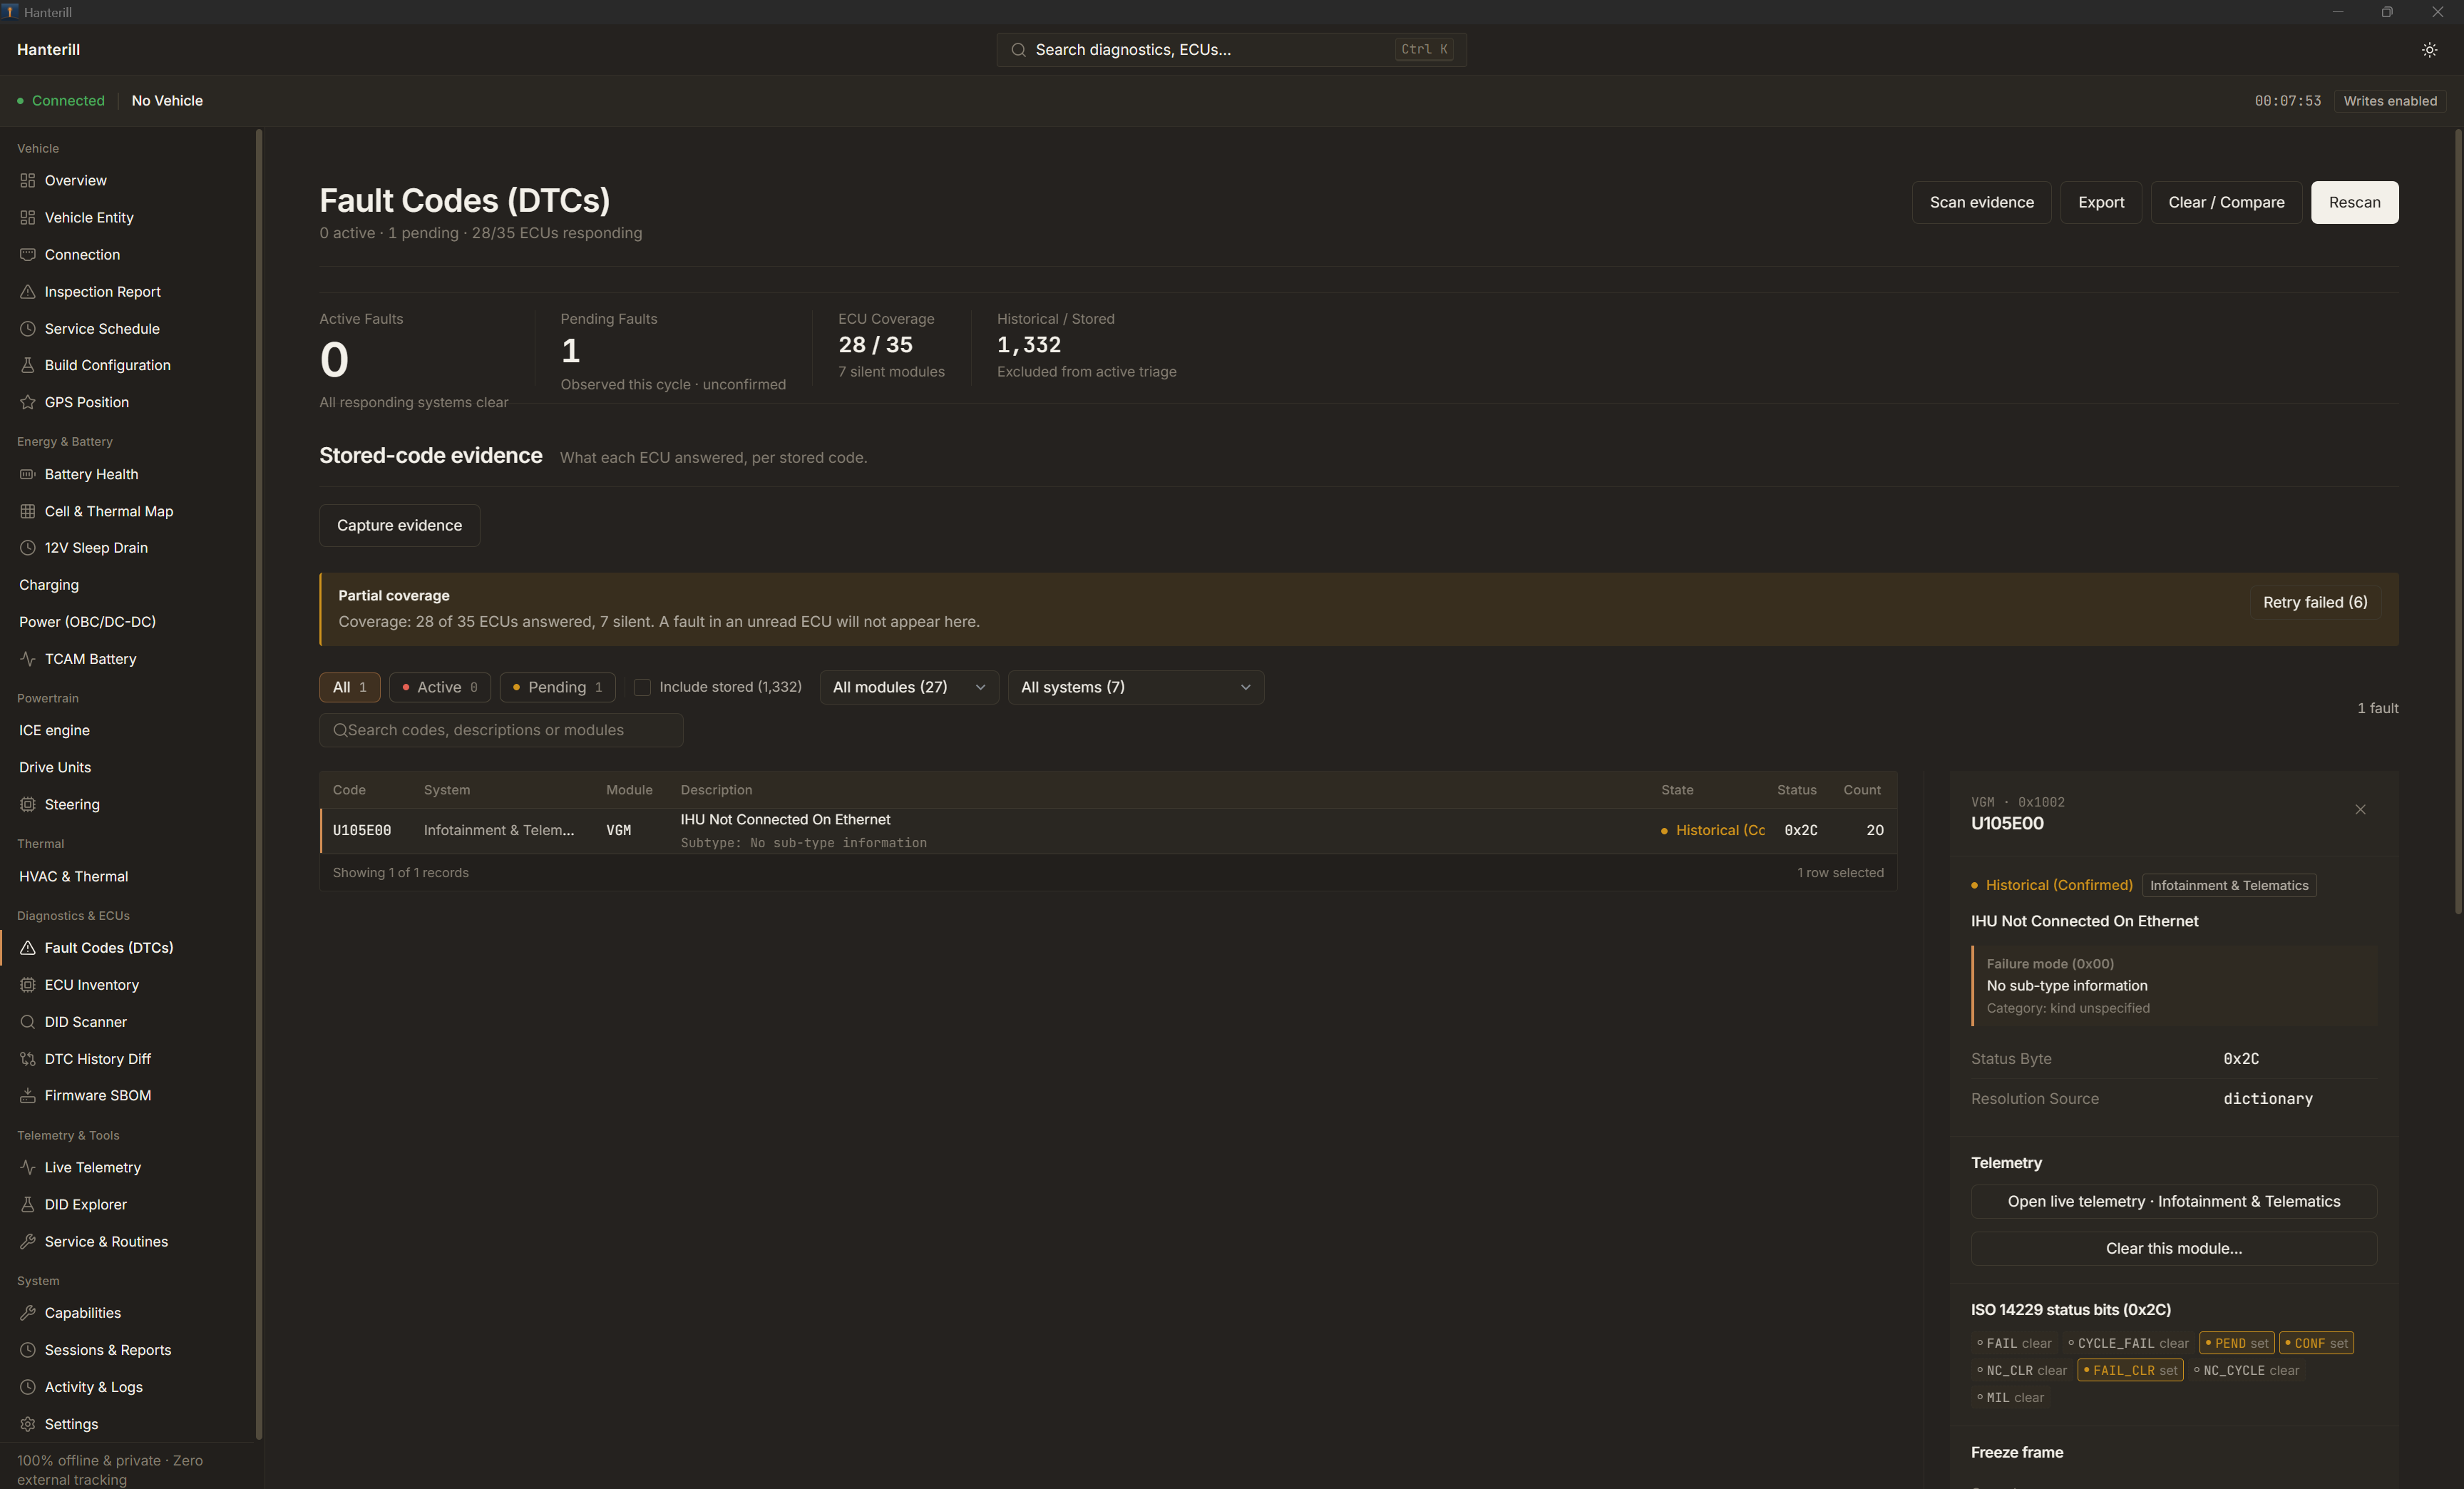Click the Service Schedule clock icon
2464x1489 pixels.
pos(28,329)
